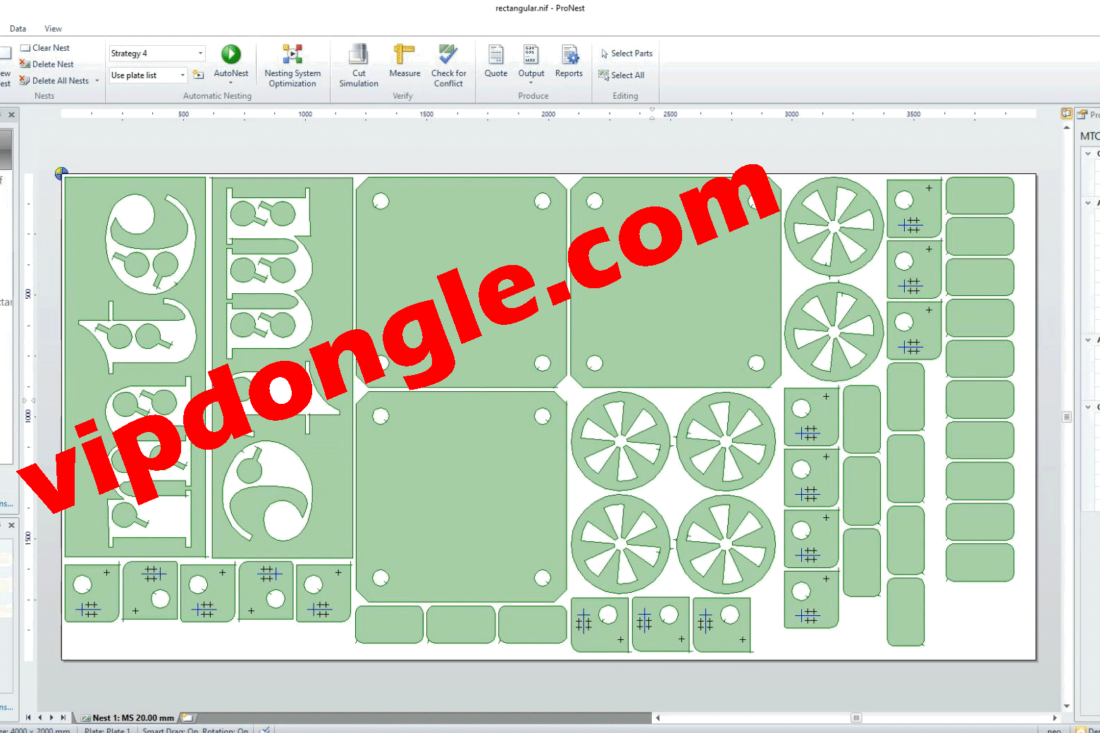Expand the Delete All Nests dropdown arrow
This screenshot has width=1100, height=733.
coord(97,81)
